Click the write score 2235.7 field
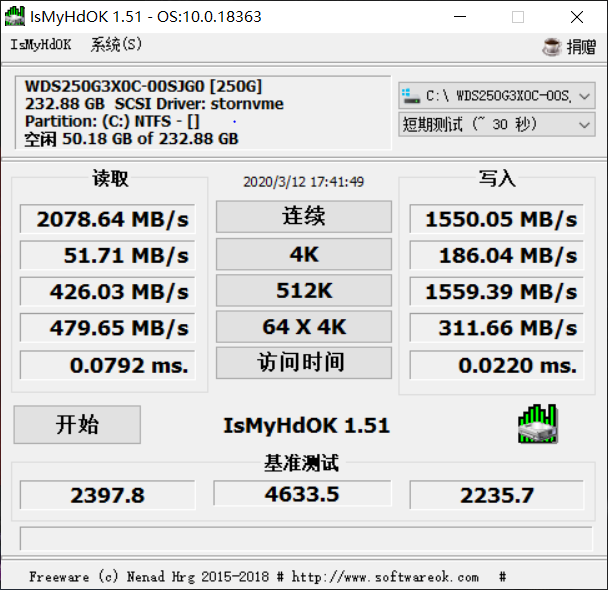 pos(499,495)
